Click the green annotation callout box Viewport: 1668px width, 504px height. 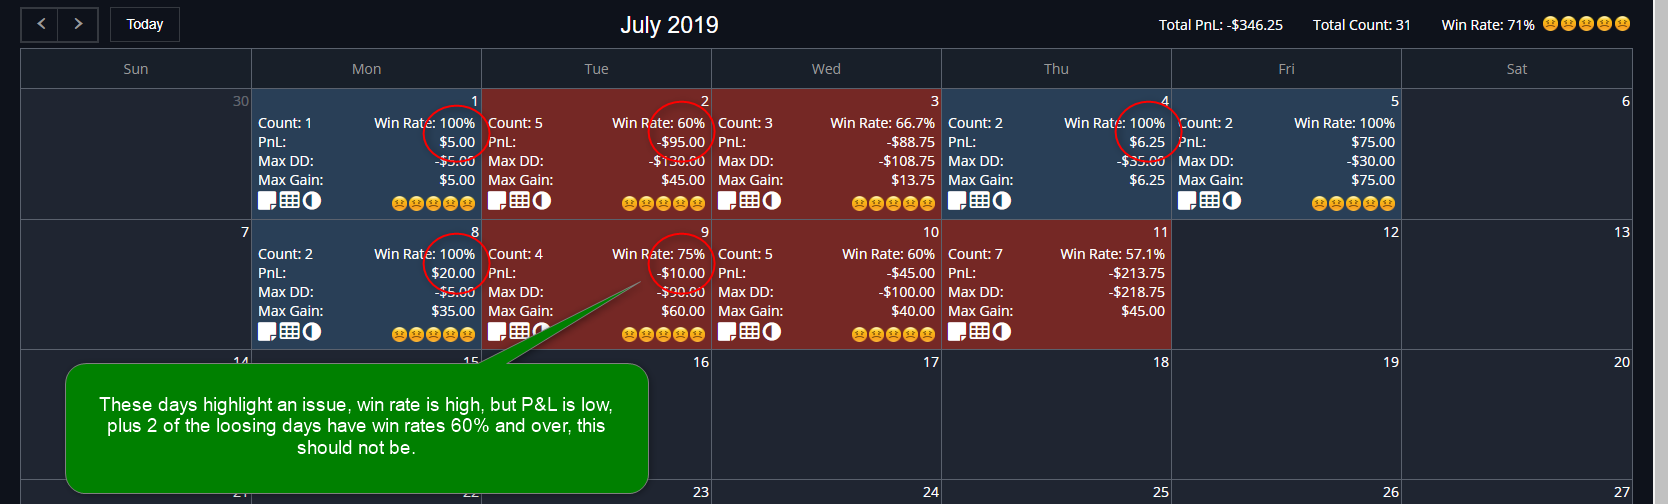click(x=357, y=428)
